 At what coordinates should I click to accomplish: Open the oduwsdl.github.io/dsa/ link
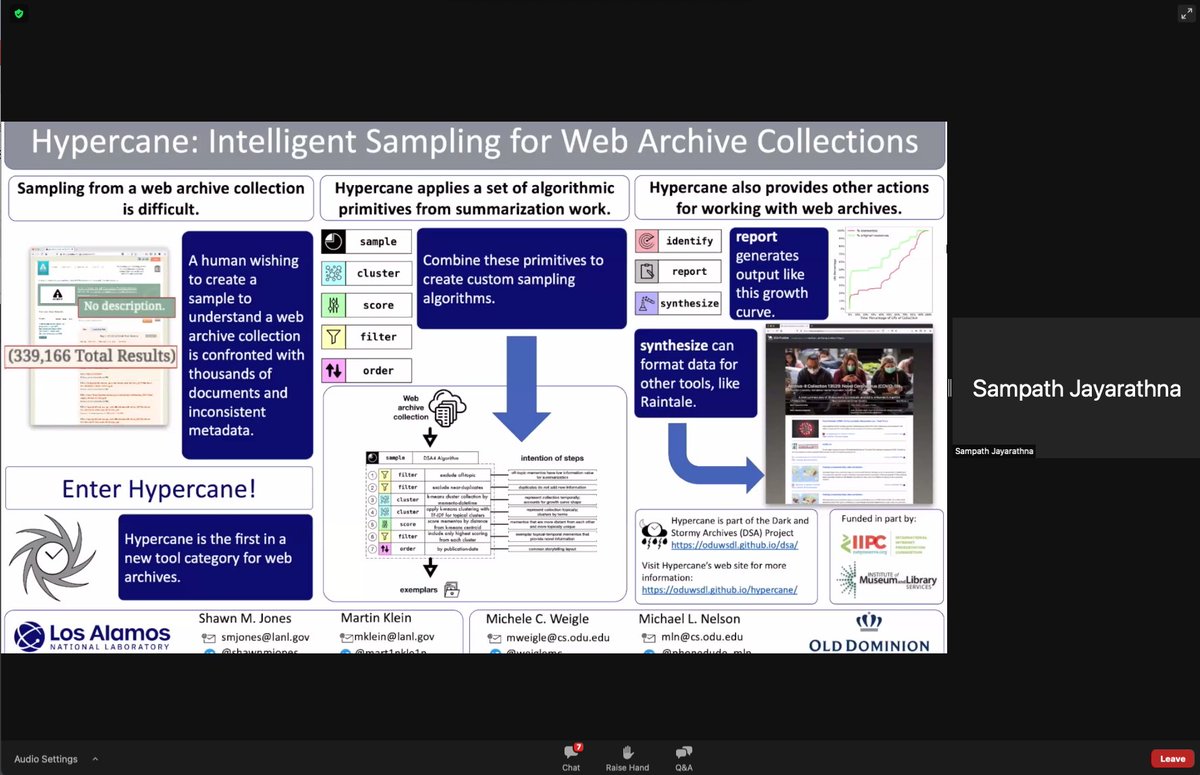click(x=734, y=545)
